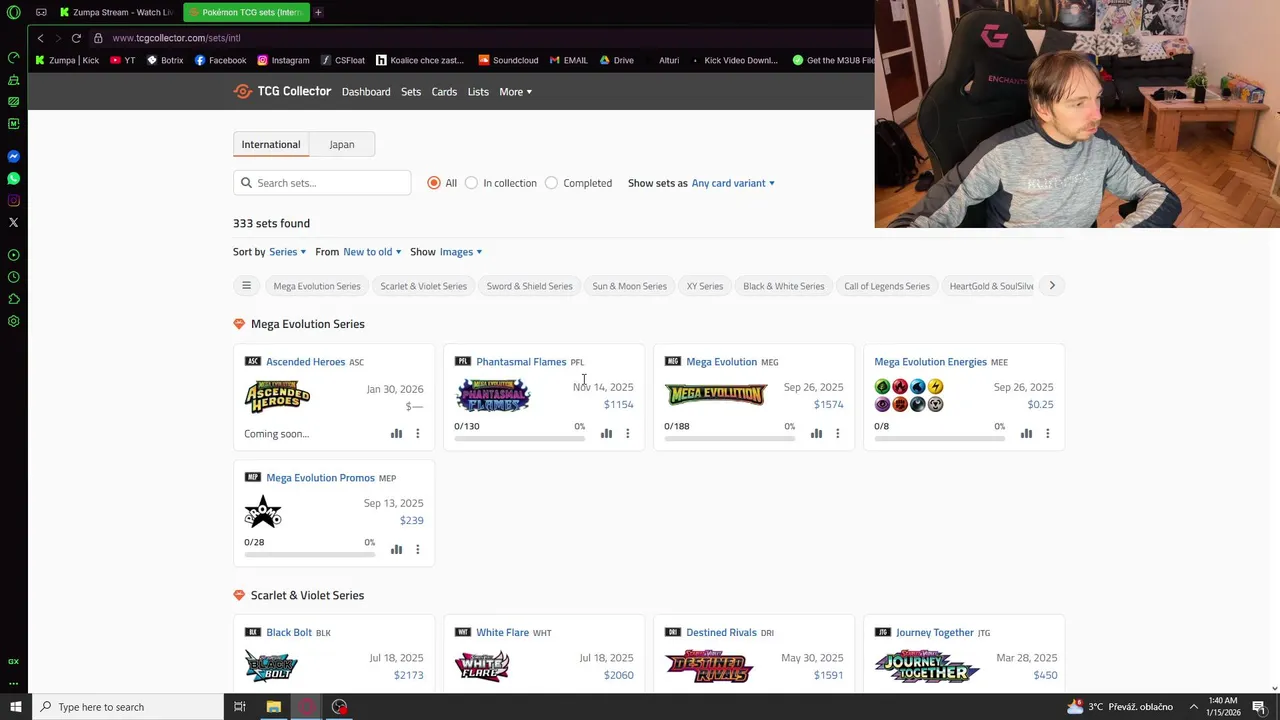Click the Opera GX logo menu

point(14,12)
